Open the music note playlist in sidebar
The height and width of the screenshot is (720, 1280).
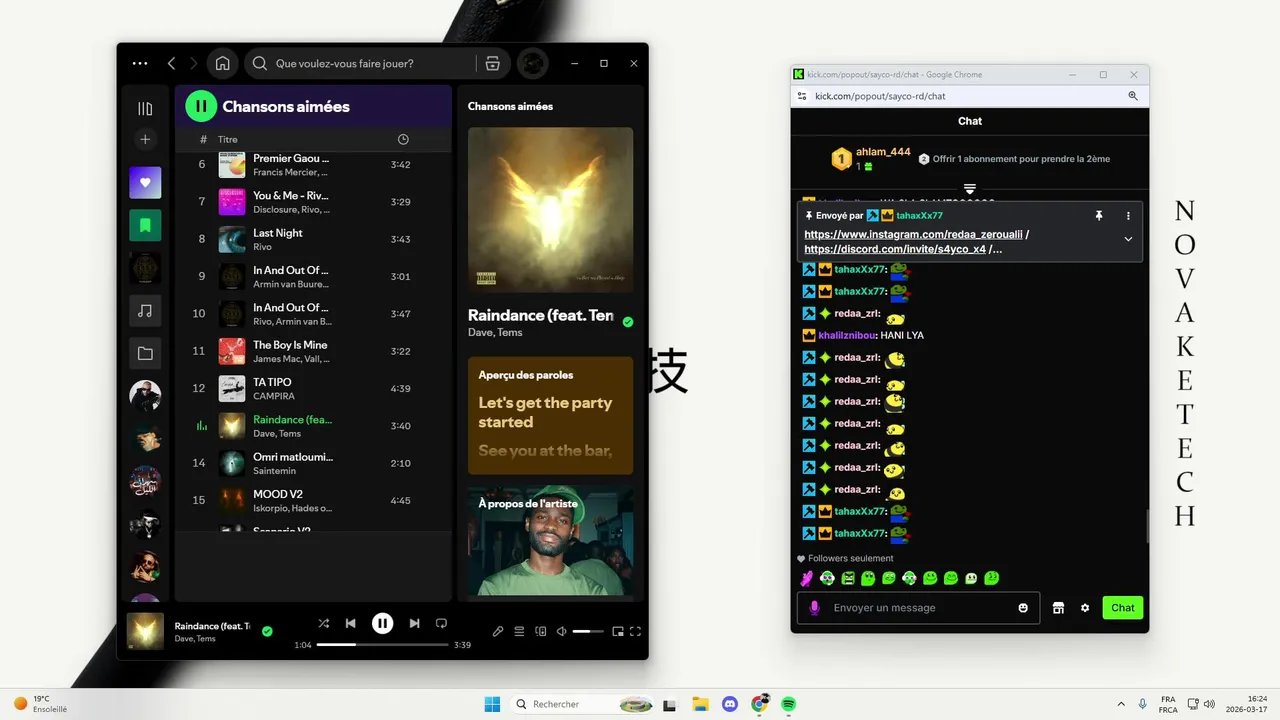(145, 311)
